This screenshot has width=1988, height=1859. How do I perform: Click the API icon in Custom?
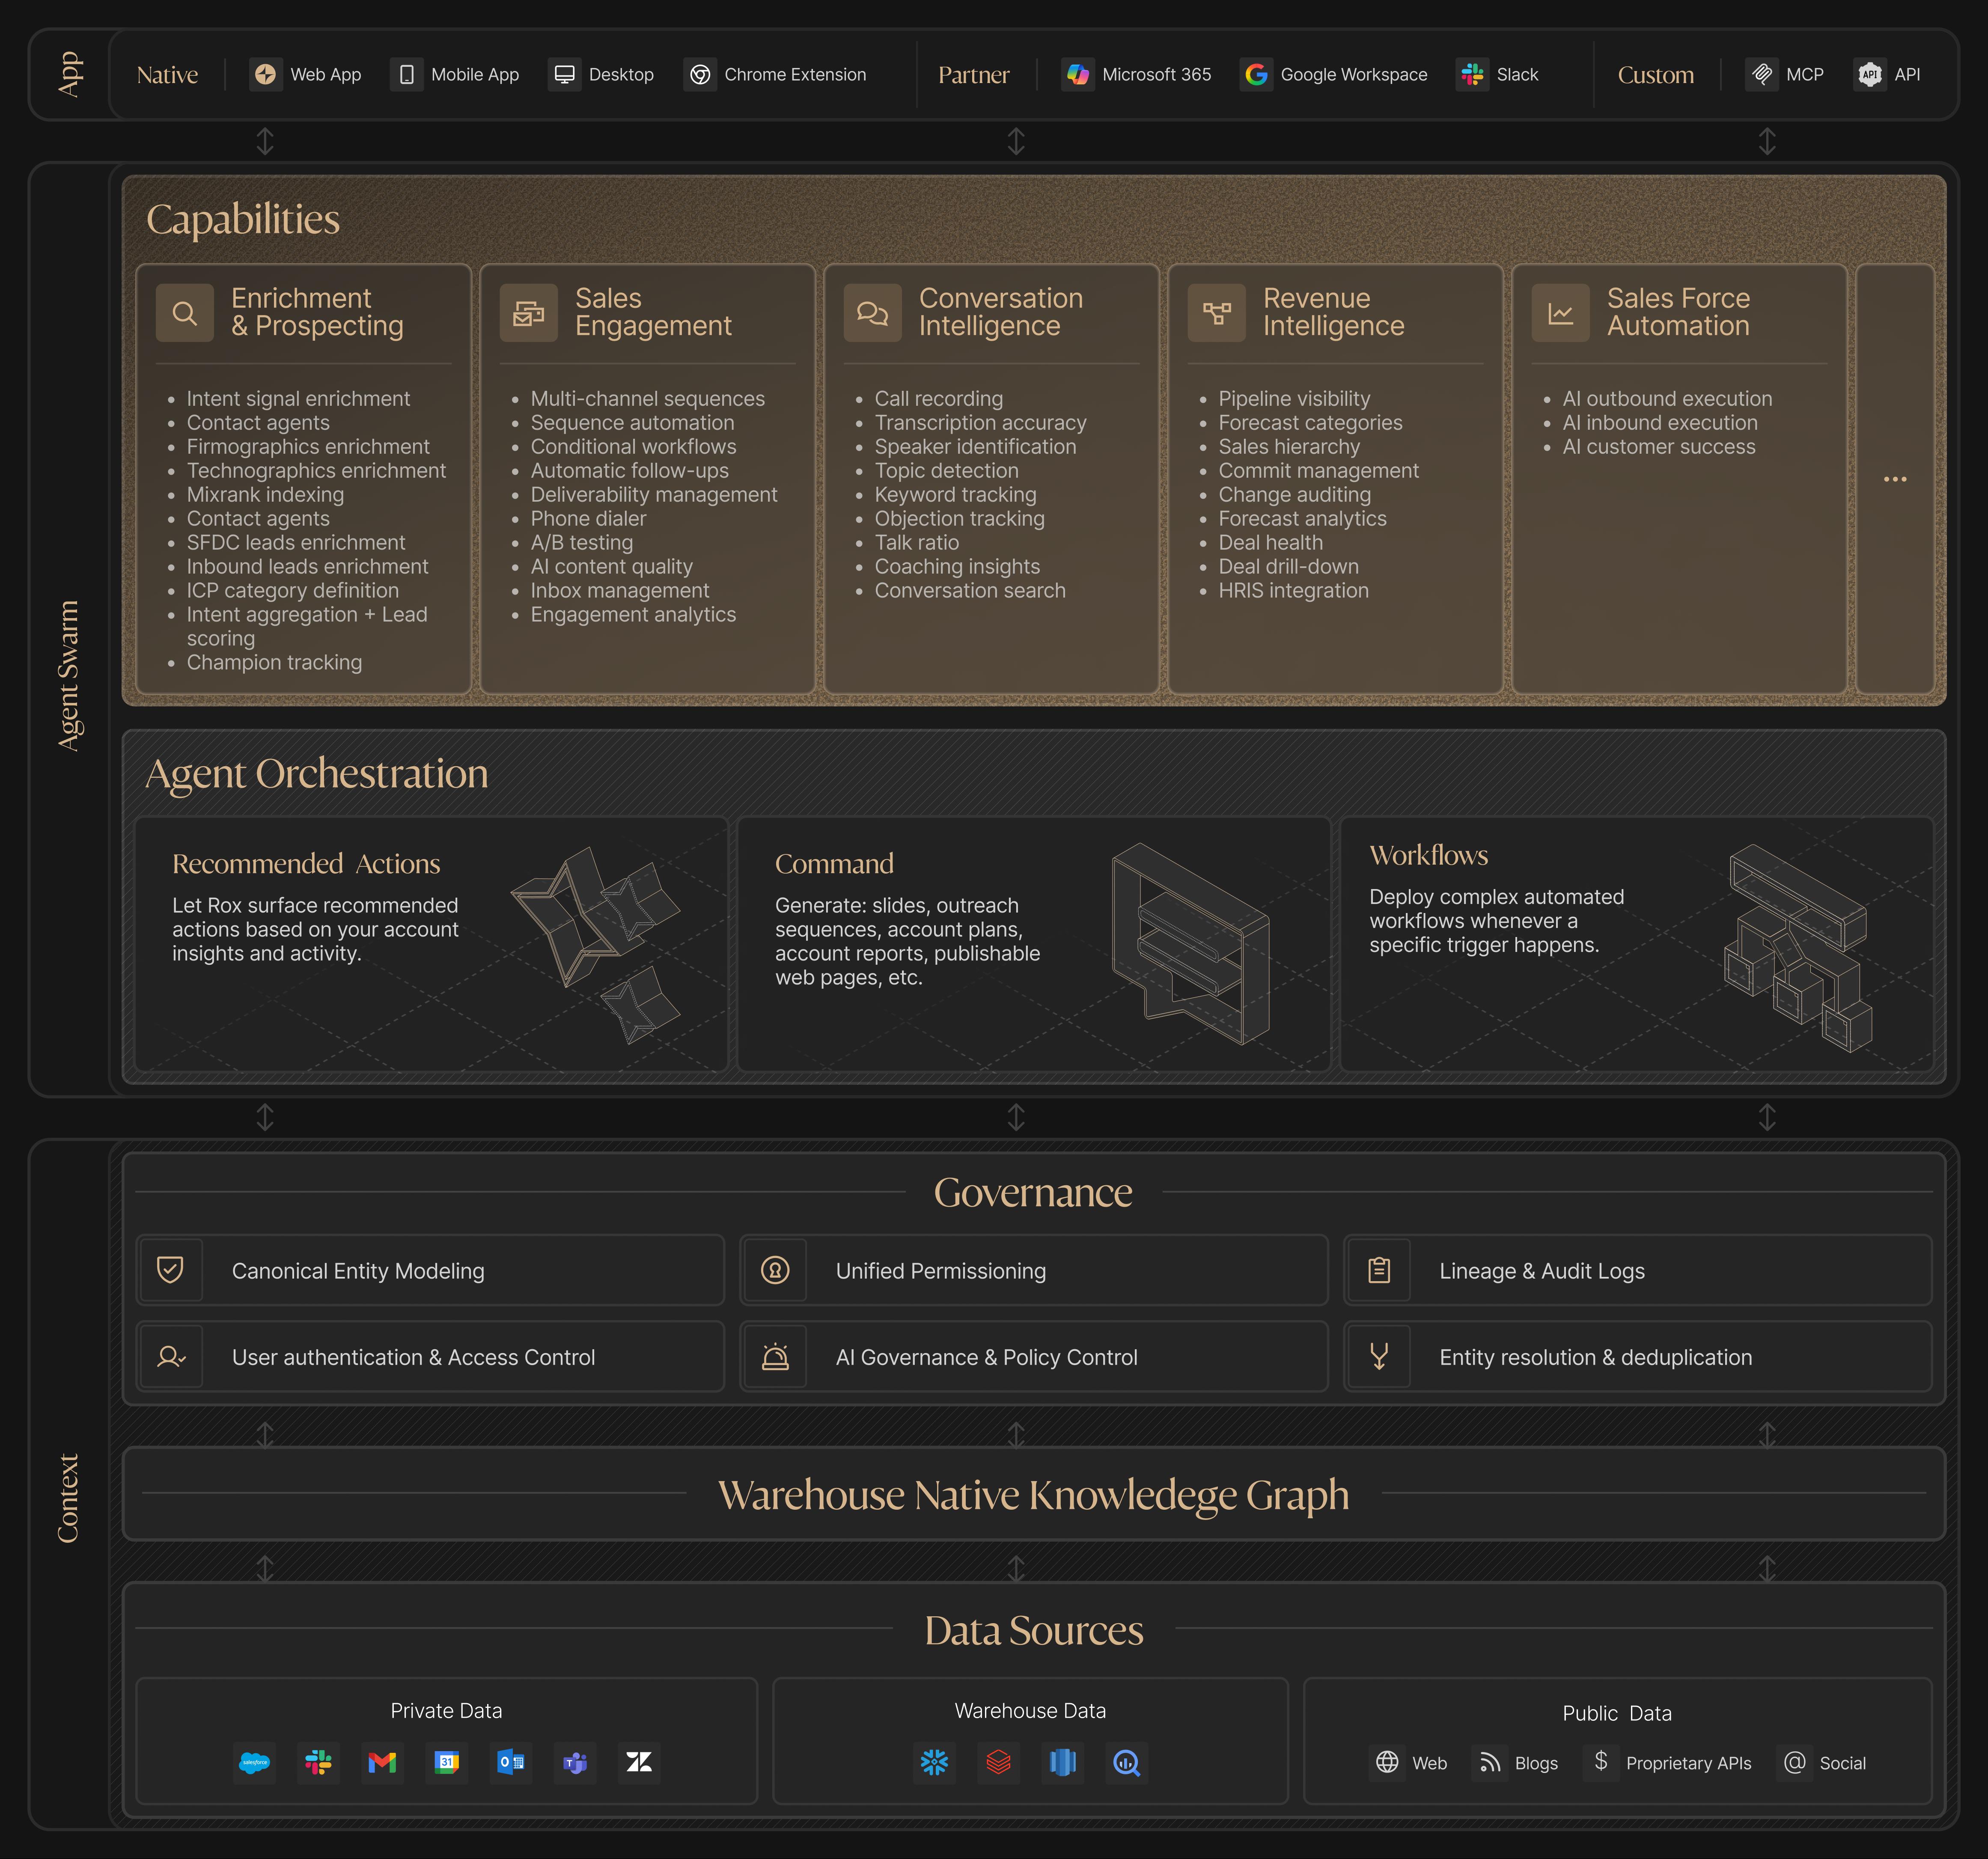point(1869,75)
